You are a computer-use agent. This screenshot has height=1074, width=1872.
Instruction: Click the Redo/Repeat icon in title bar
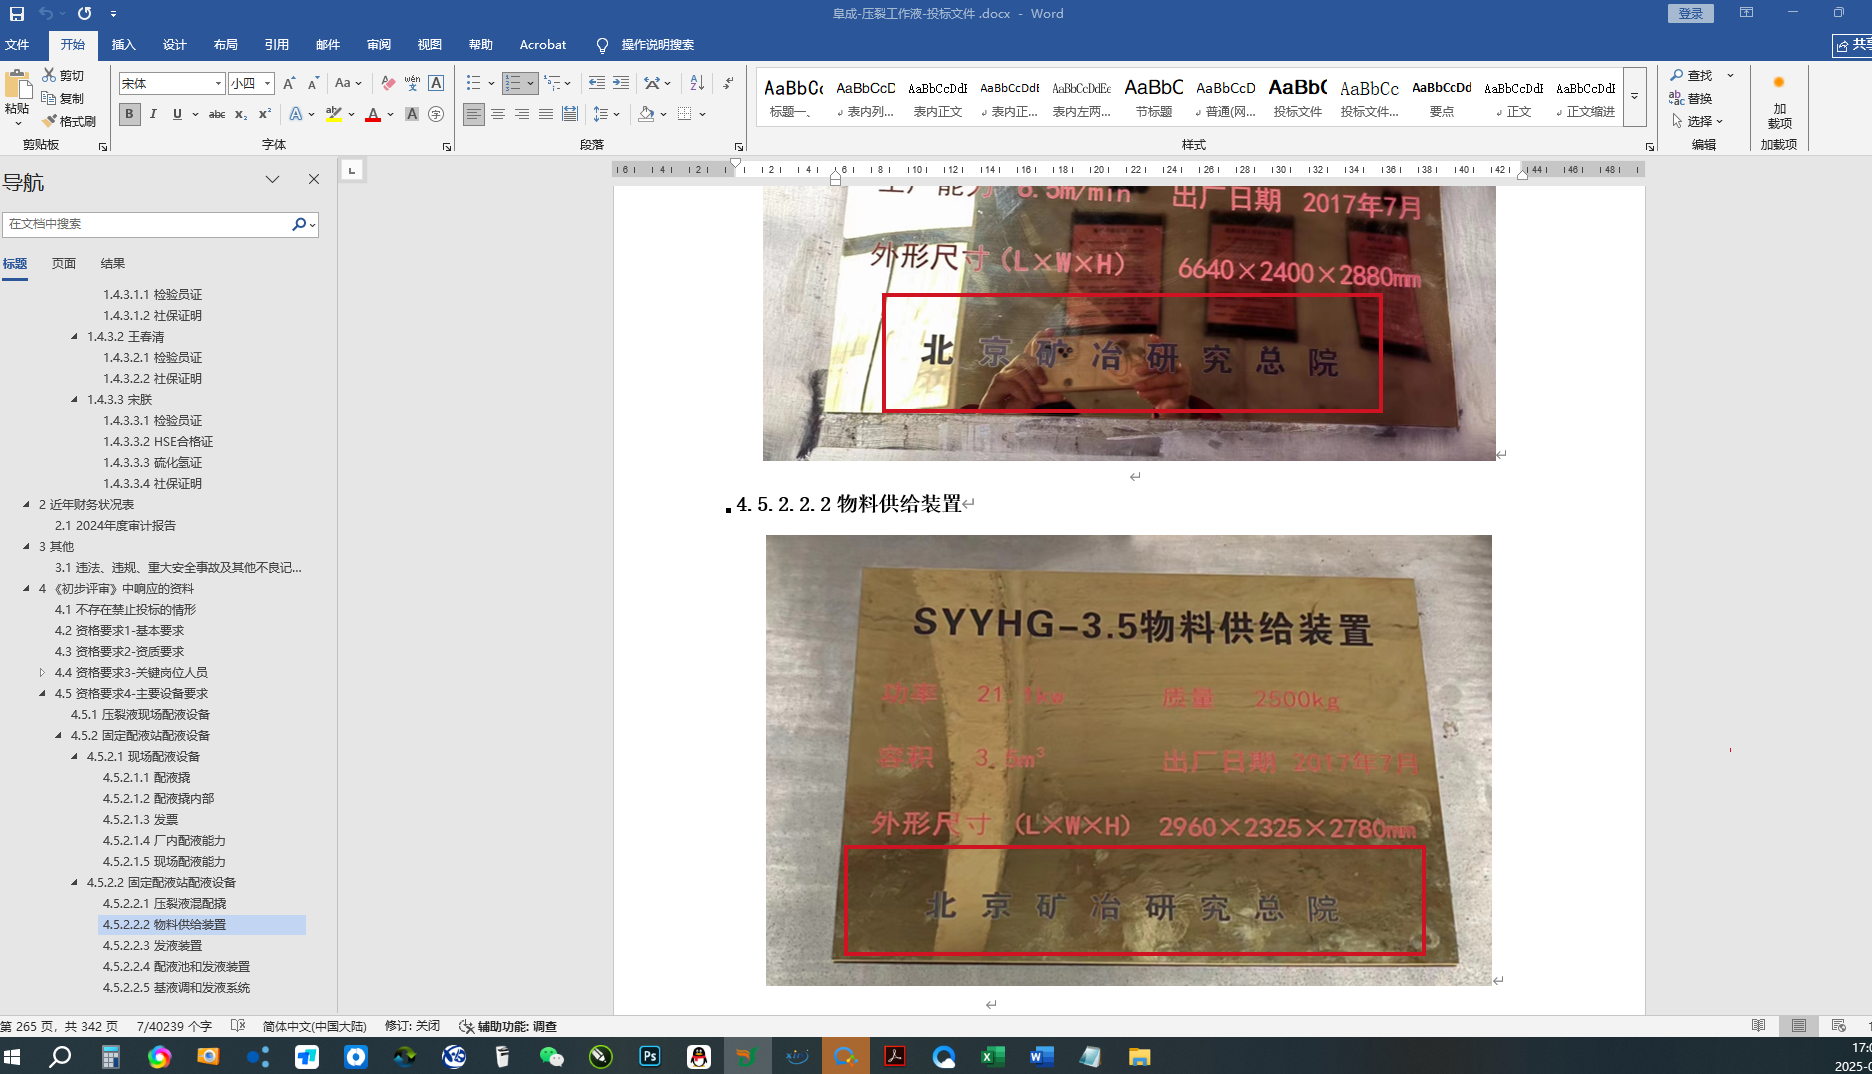[x=85, y=14]
